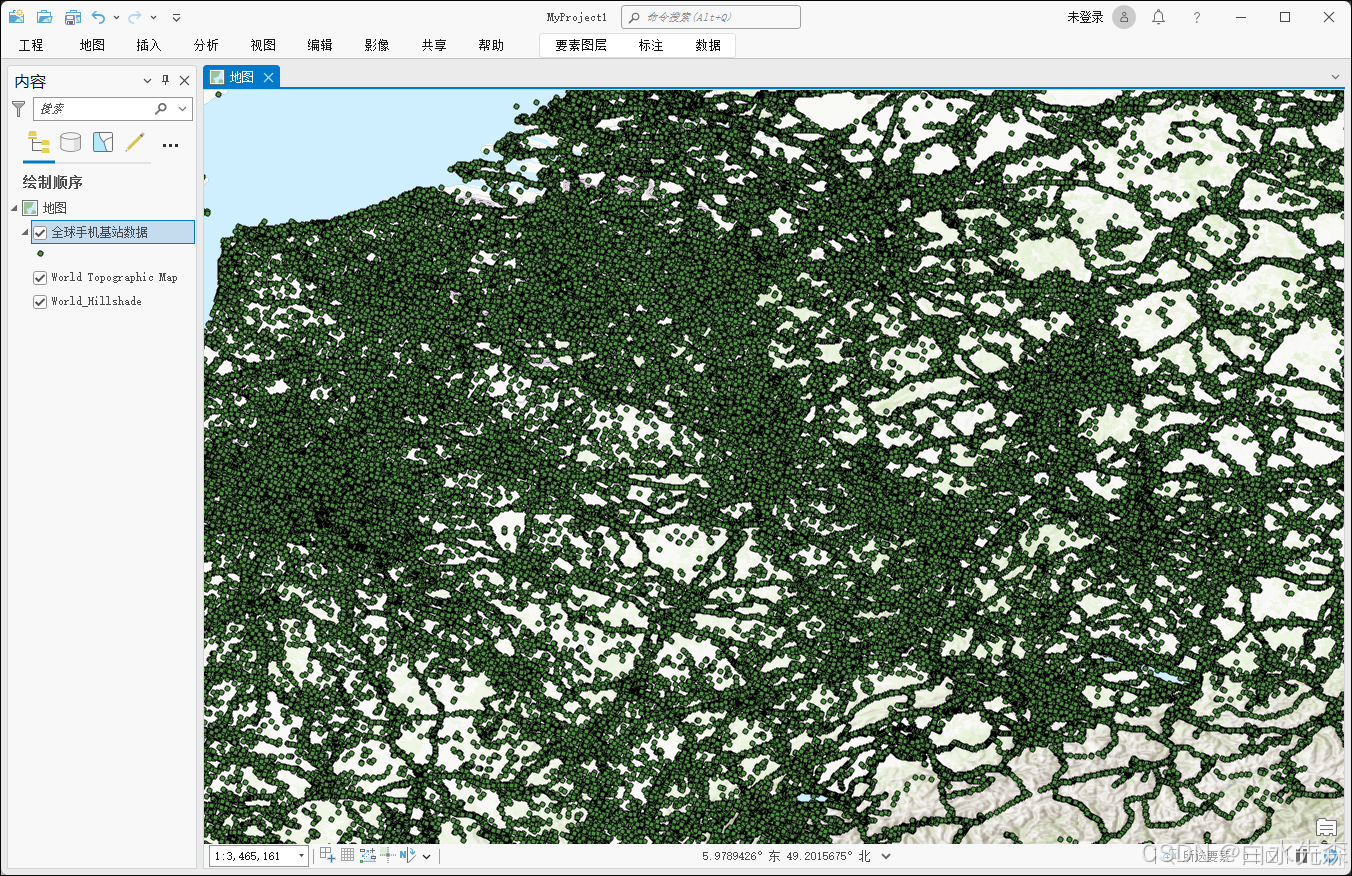Show more list-by options ellipsis
This screenshot has height=876, width=1352.
coord(171,145)
